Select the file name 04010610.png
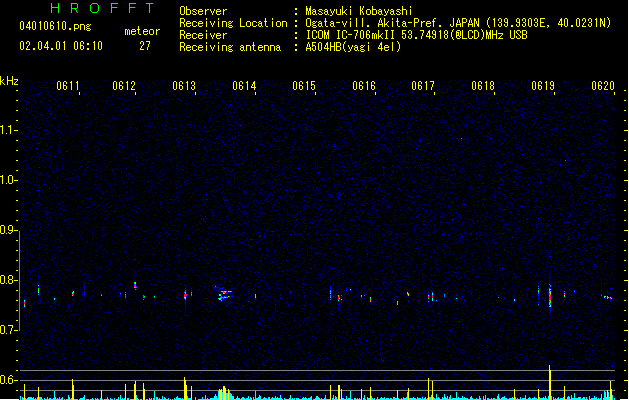 (x=55, y=26)
